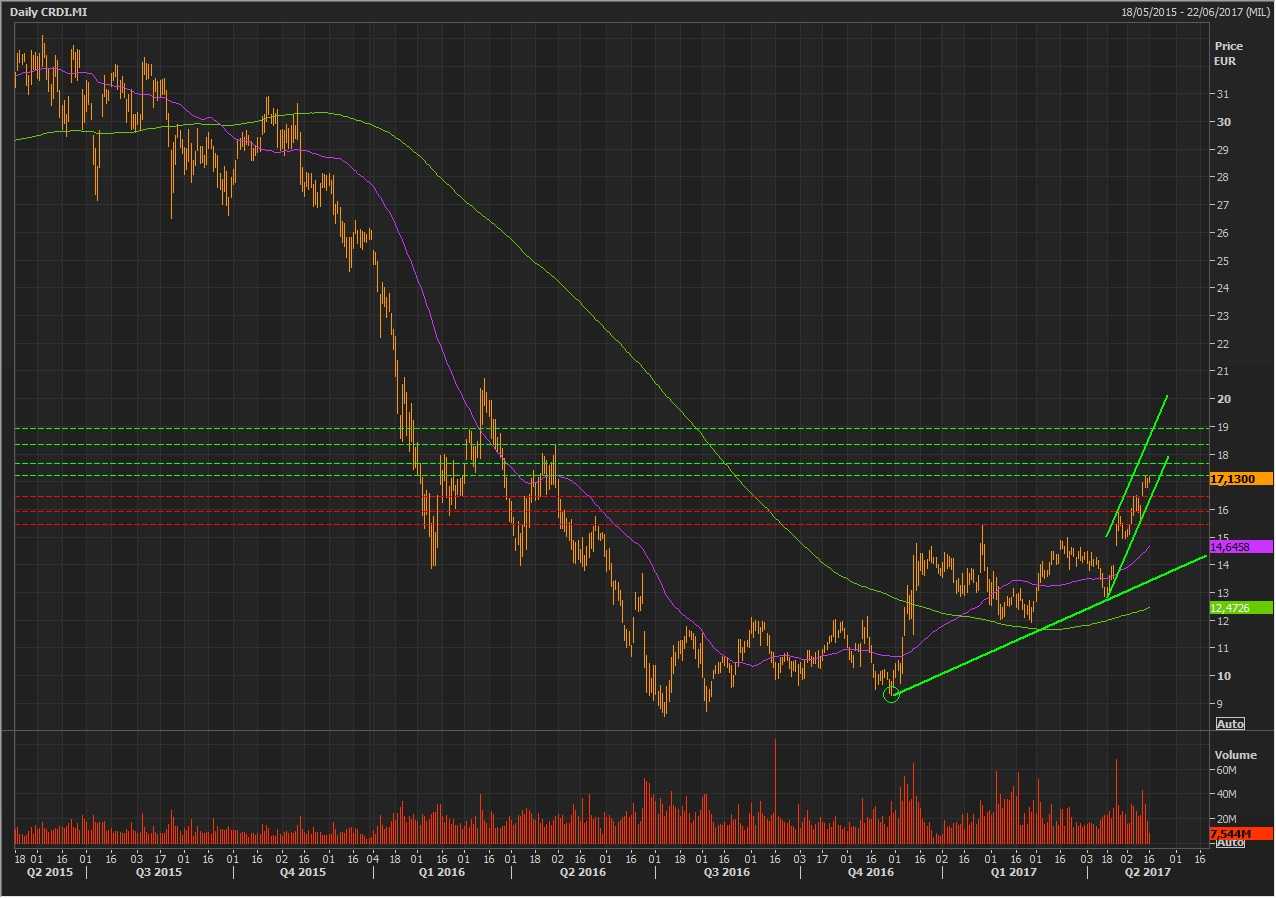1276x898 pixels.
Task: Click the Volume axis heading
Action: click(1235, 755)
